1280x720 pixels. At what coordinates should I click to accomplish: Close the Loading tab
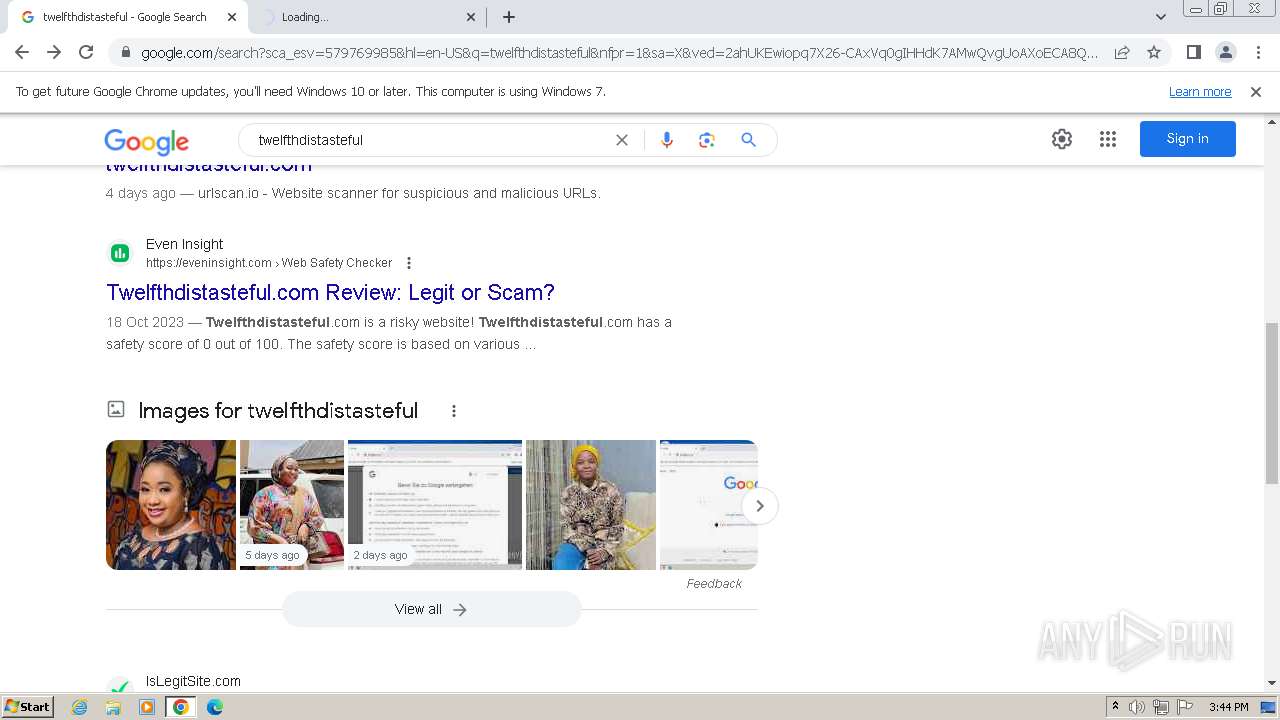pyautogui.click(x=471, y=17)
